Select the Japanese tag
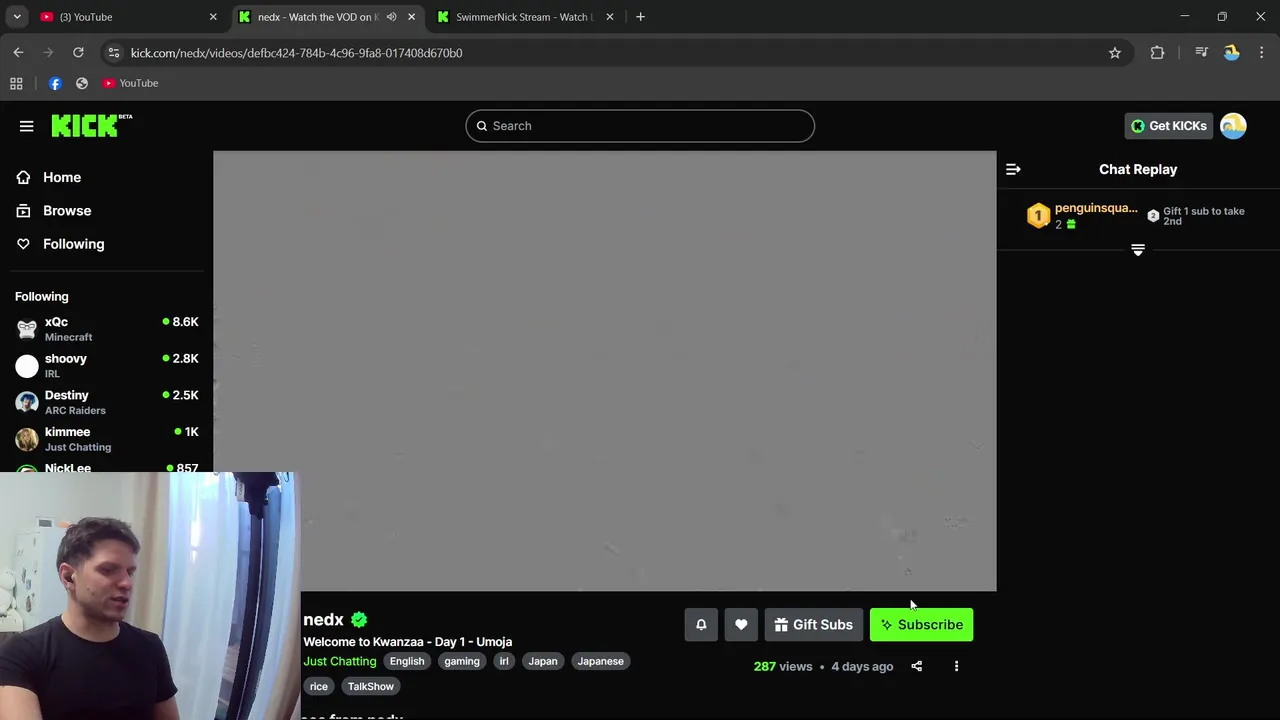Image resolution: width=1280 pixels, height=720 pixels. [x=600, y=661]
